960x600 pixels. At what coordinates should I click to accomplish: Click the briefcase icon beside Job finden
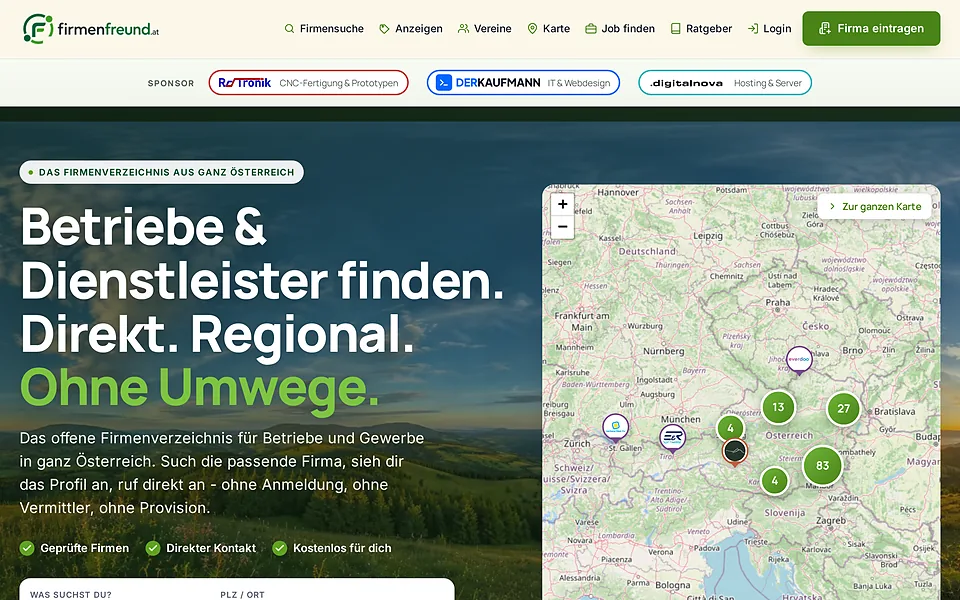pyautogui.click(x=591, y=29)
